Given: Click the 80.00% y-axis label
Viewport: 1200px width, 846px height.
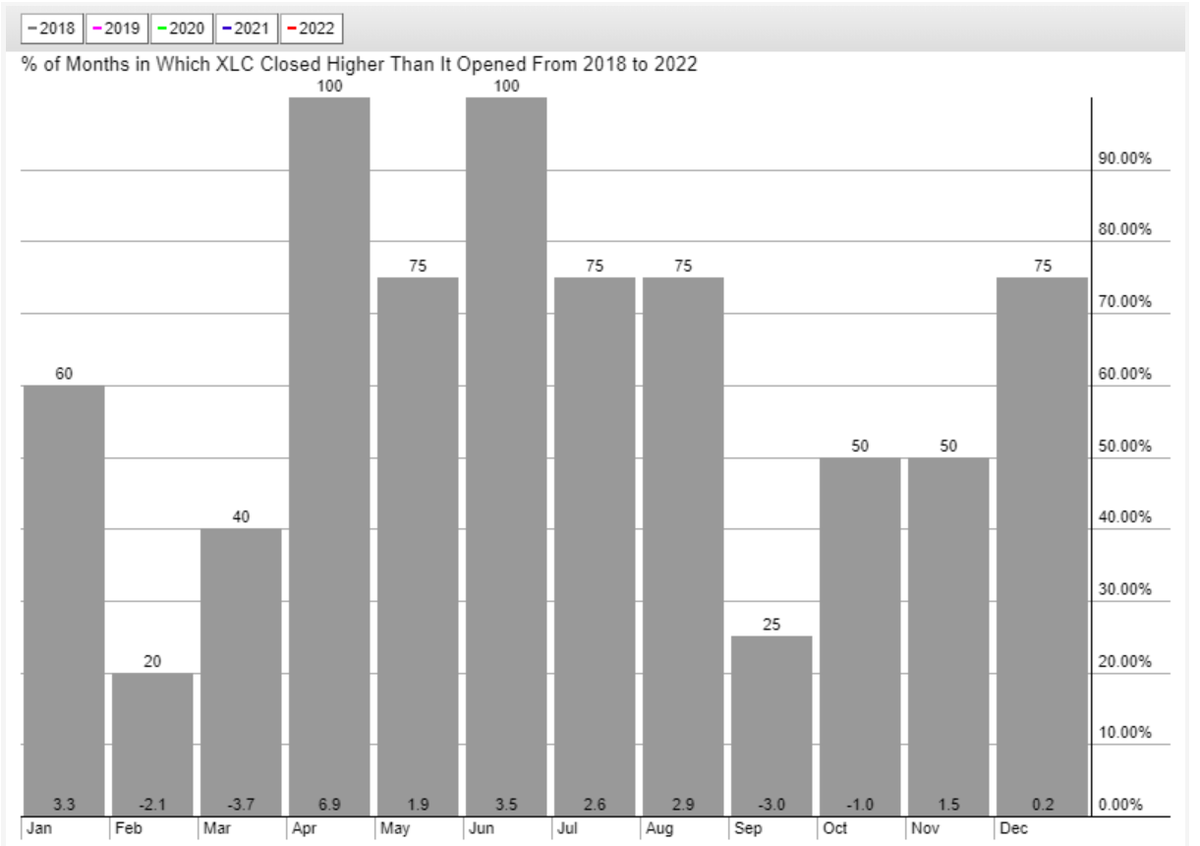Looking at the screenshot, I should click(x=1124, y=229).
